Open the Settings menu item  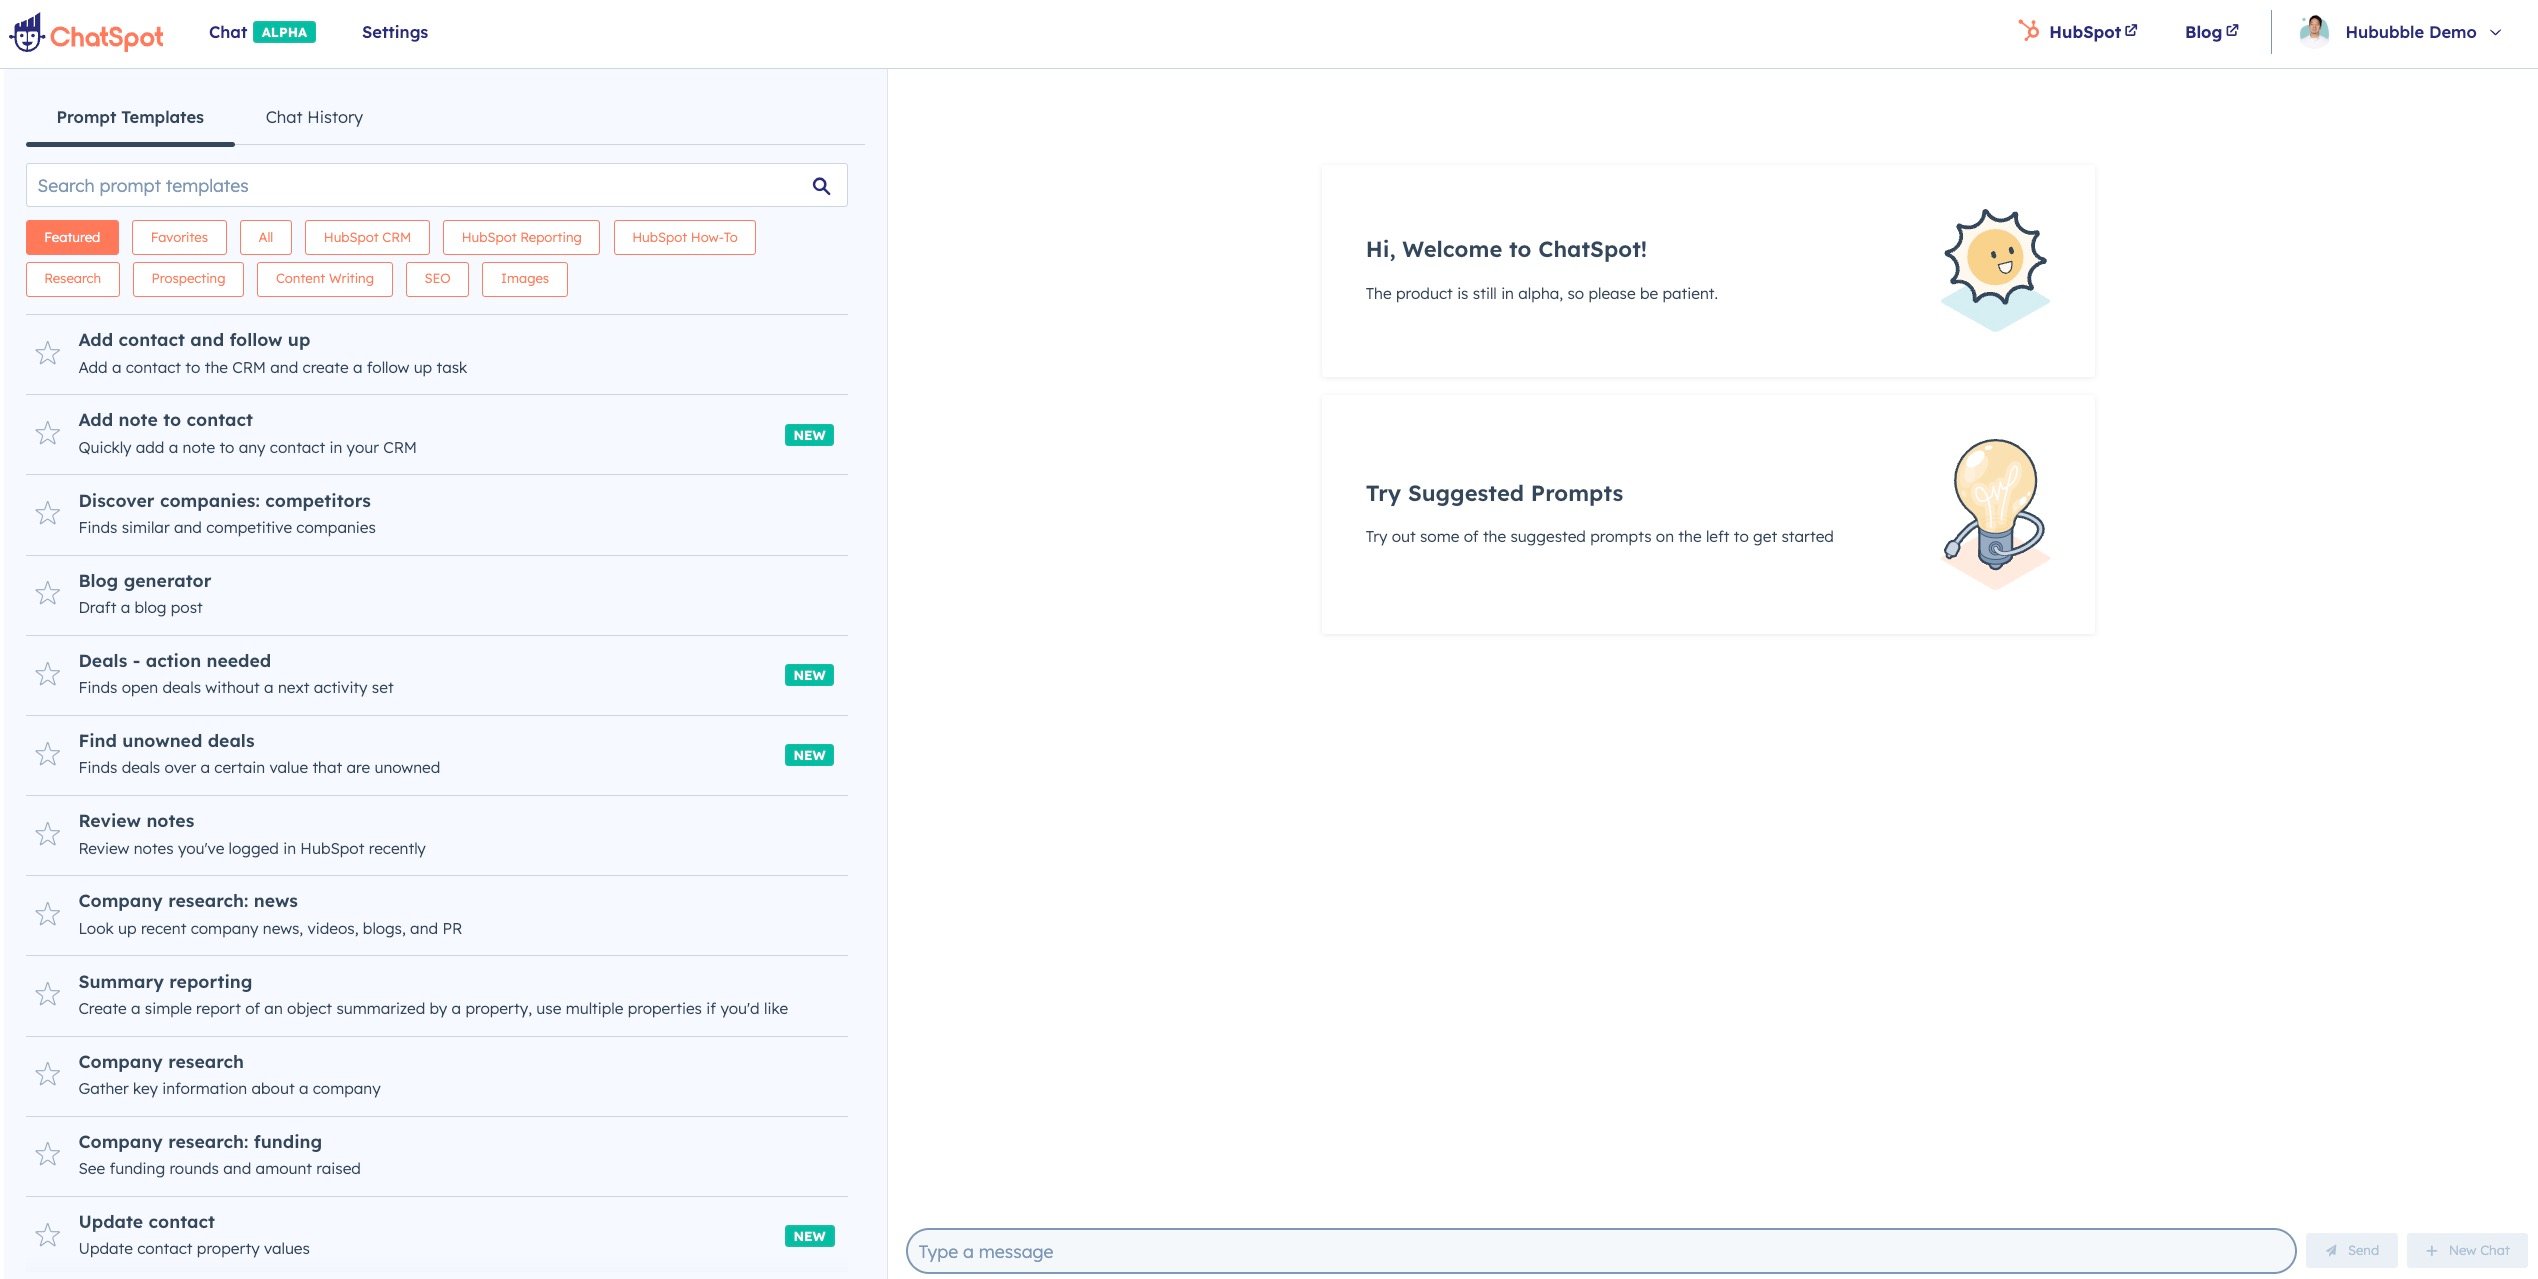[394, 32]
